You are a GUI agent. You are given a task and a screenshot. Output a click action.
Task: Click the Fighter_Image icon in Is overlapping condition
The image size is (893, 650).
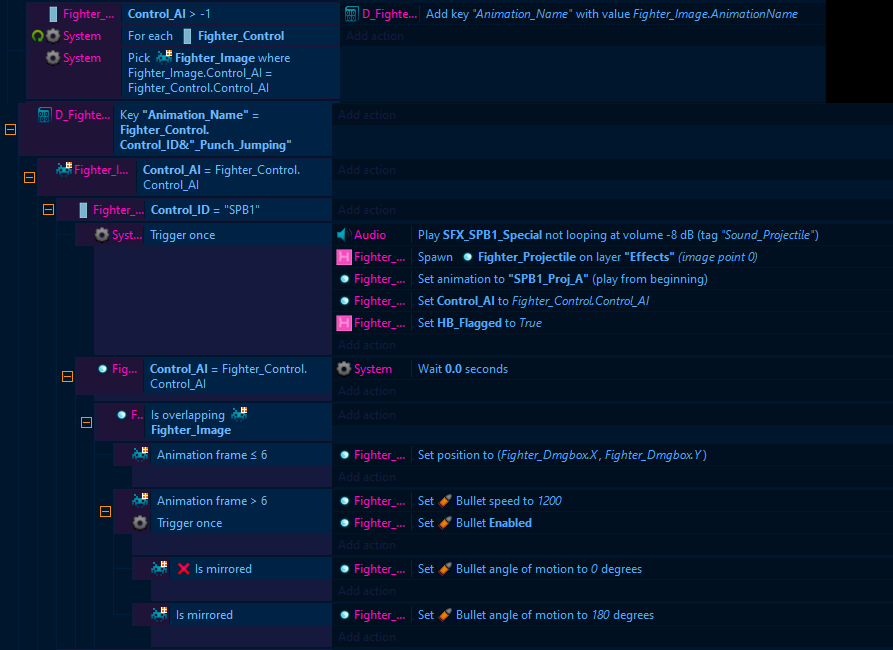pyautogui.click(x=239, y=414)
